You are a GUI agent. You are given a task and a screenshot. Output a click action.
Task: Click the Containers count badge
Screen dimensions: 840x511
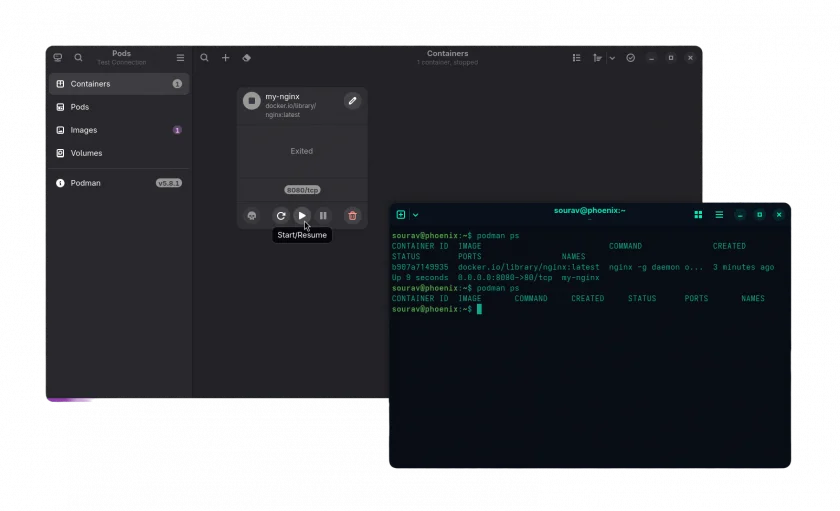point(177,84)
